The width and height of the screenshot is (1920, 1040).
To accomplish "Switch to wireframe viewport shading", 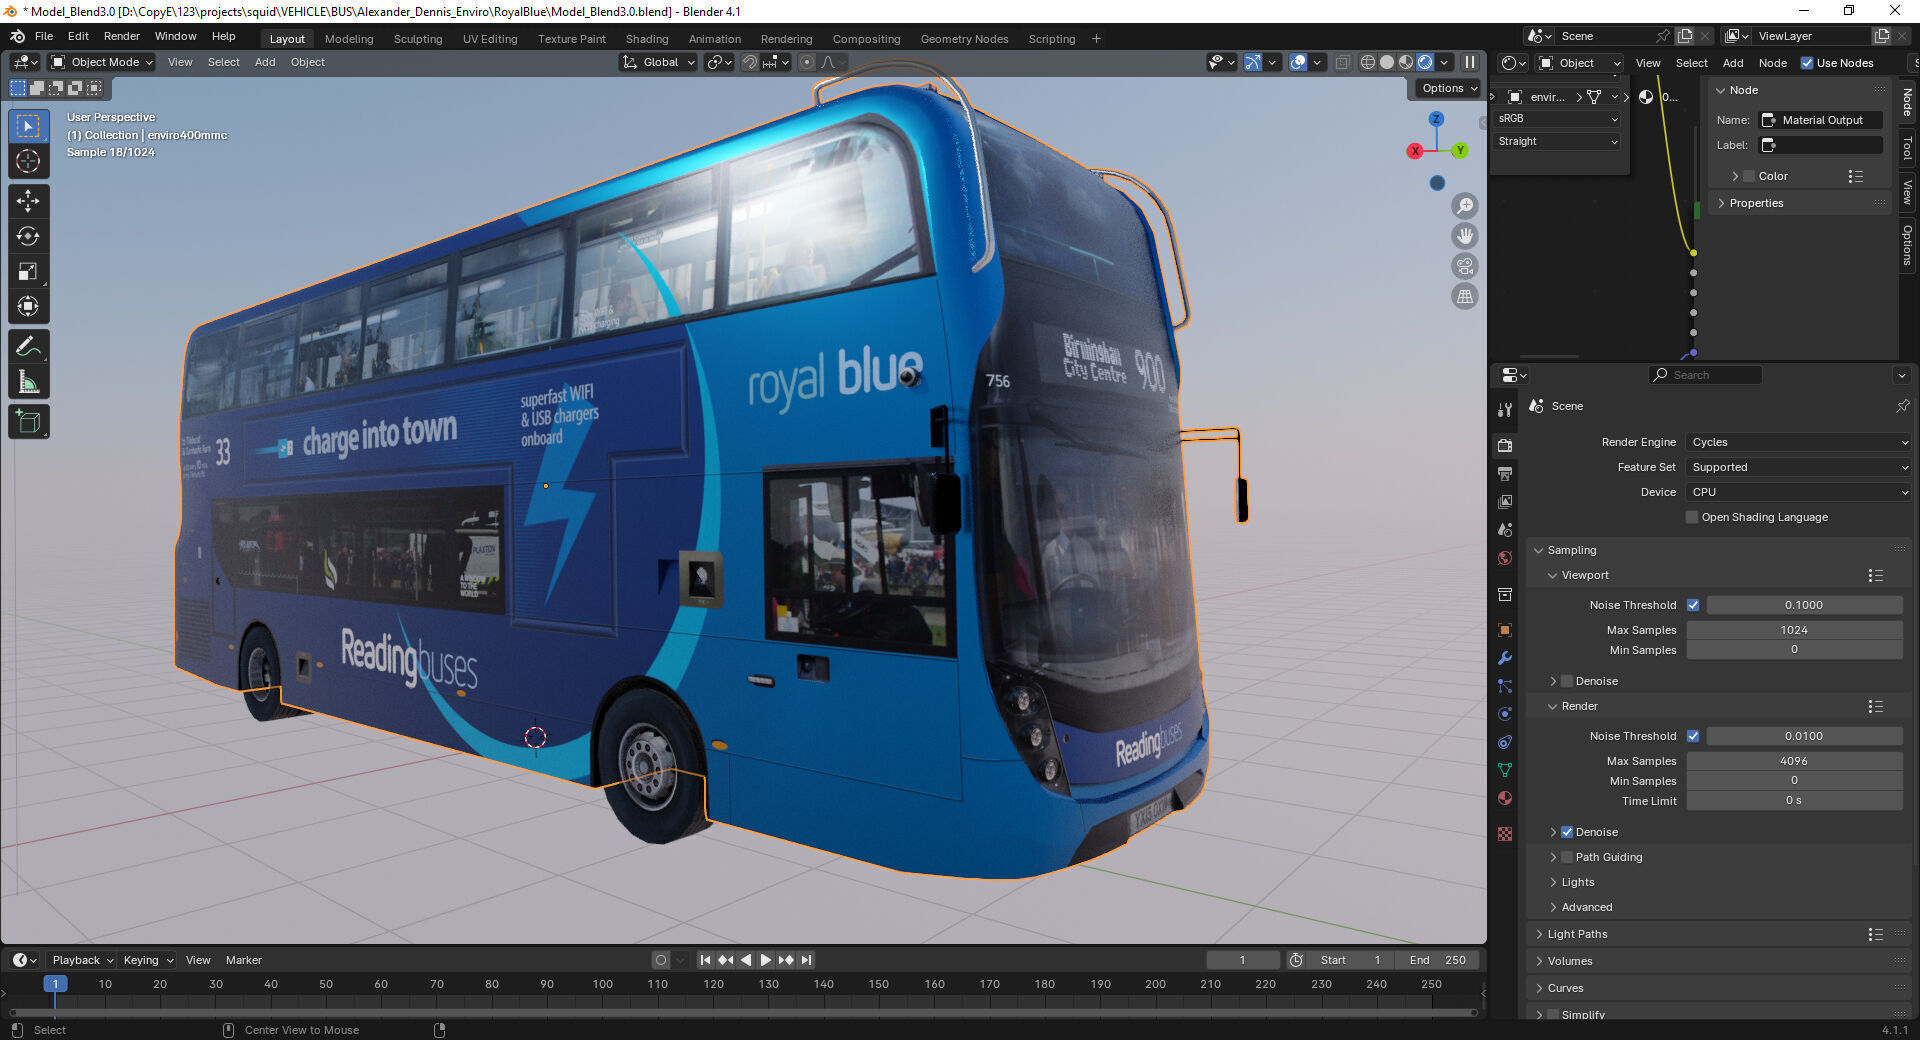I will 1368,62.
